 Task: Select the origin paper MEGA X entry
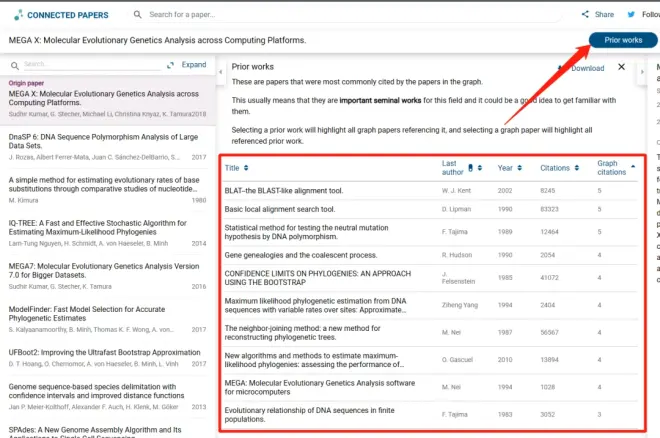(107, 100)
